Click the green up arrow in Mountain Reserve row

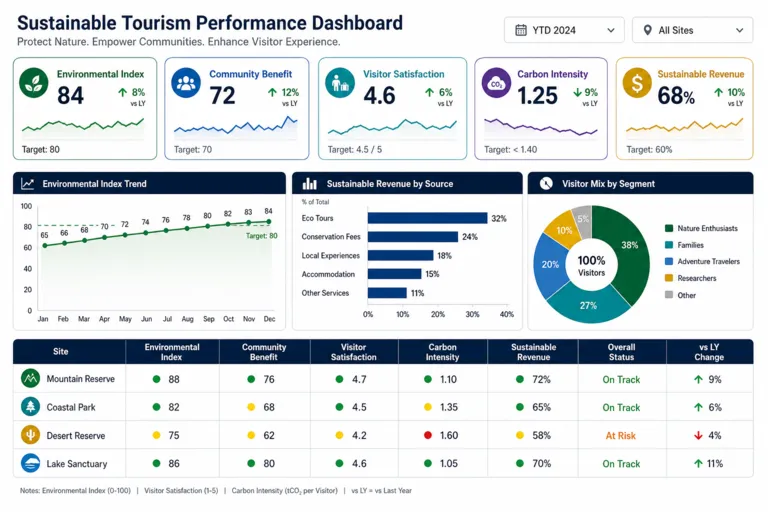tap(698, 379)
